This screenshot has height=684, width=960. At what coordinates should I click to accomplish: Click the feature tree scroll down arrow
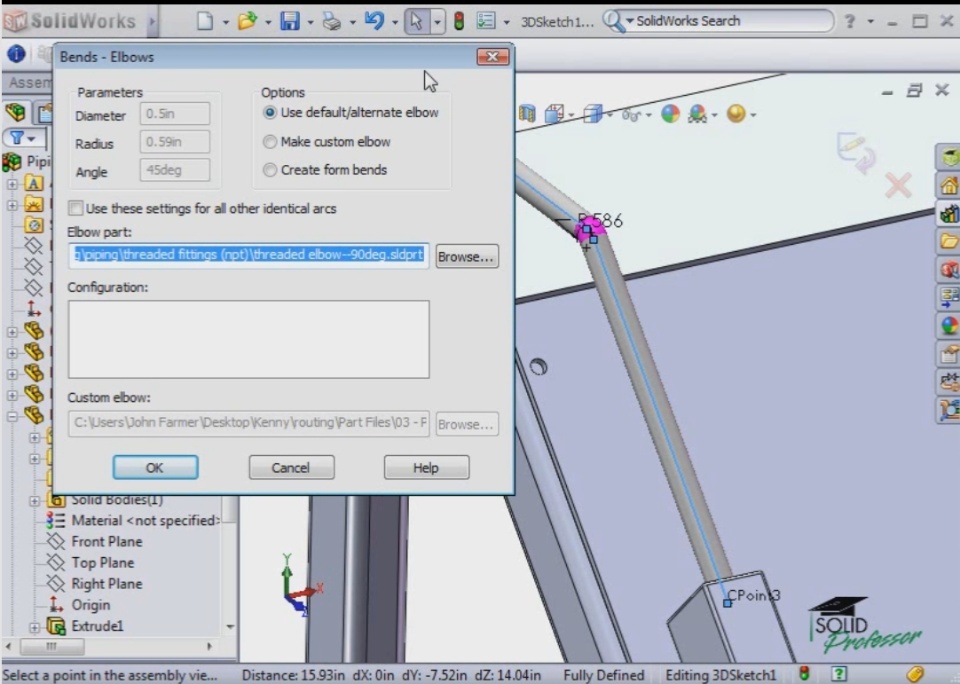230,626
